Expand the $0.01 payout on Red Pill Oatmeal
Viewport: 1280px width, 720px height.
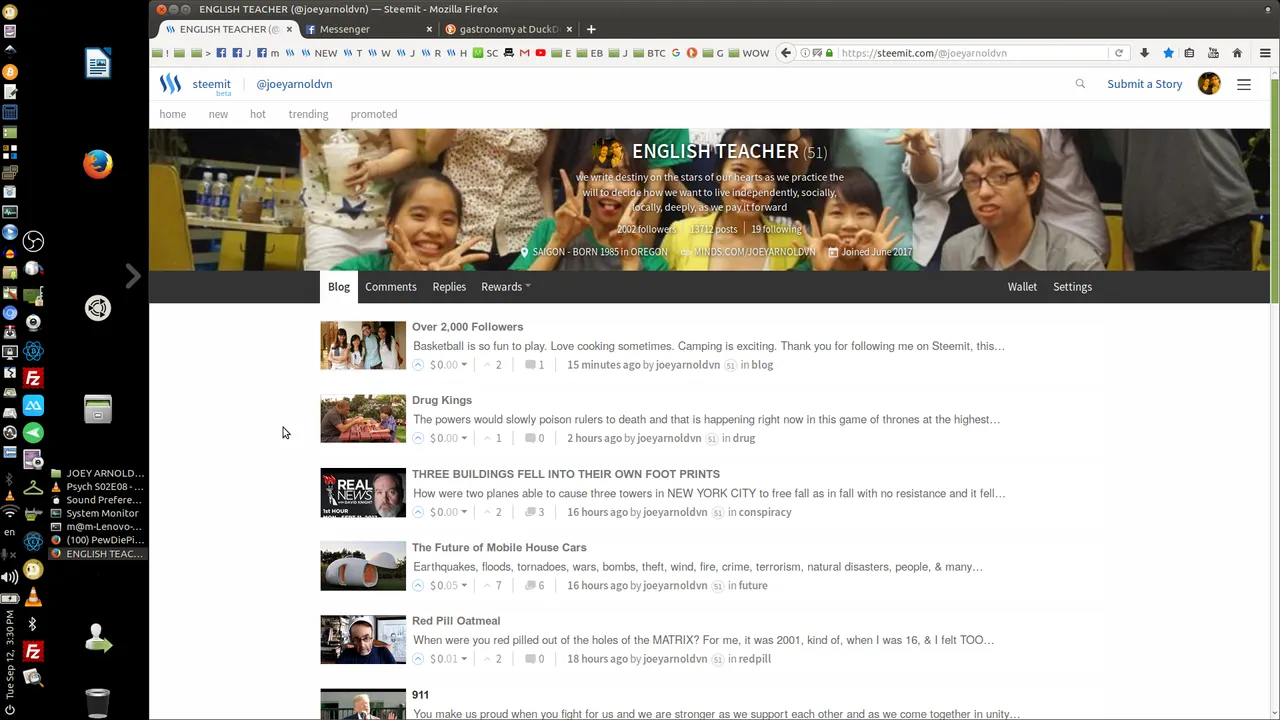pyautogui.click(x=448, y=659)
